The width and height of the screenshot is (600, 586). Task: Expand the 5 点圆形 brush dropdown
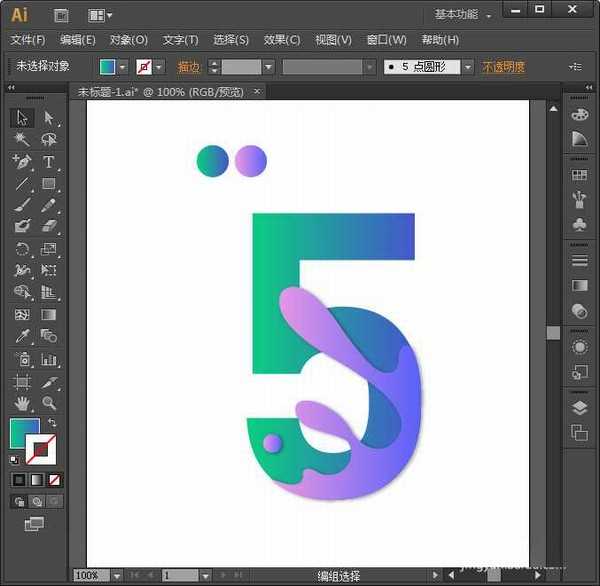(467, 67)
